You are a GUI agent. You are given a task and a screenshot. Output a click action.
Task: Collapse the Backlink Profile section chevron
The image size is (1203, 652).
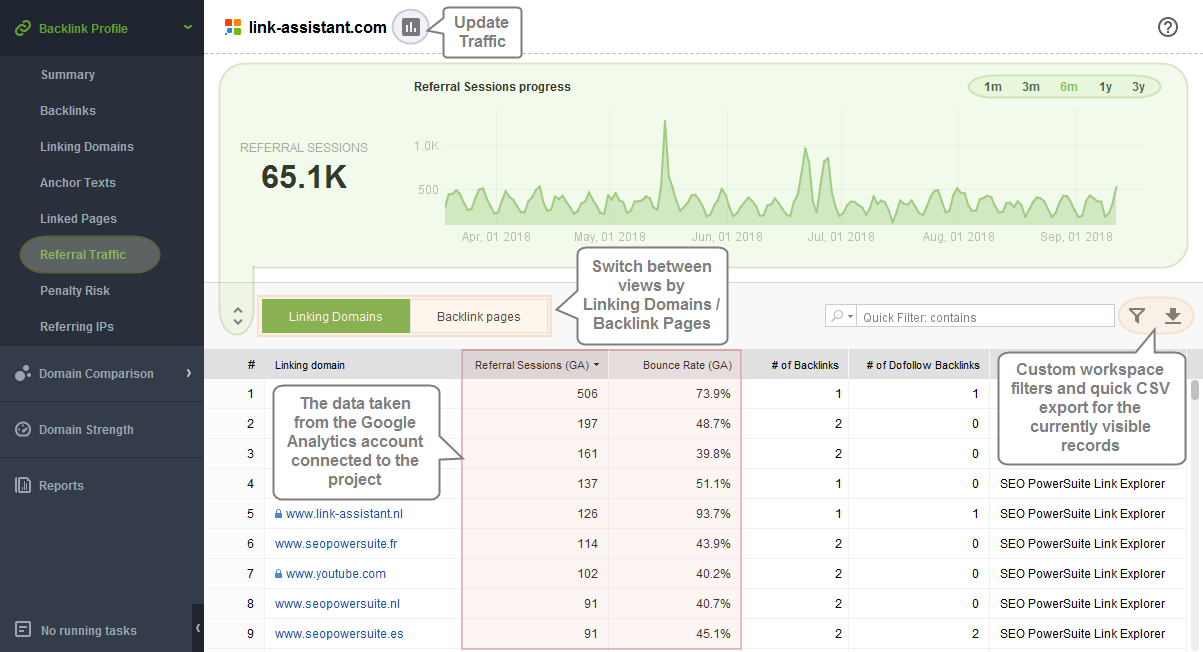[187, 27]
